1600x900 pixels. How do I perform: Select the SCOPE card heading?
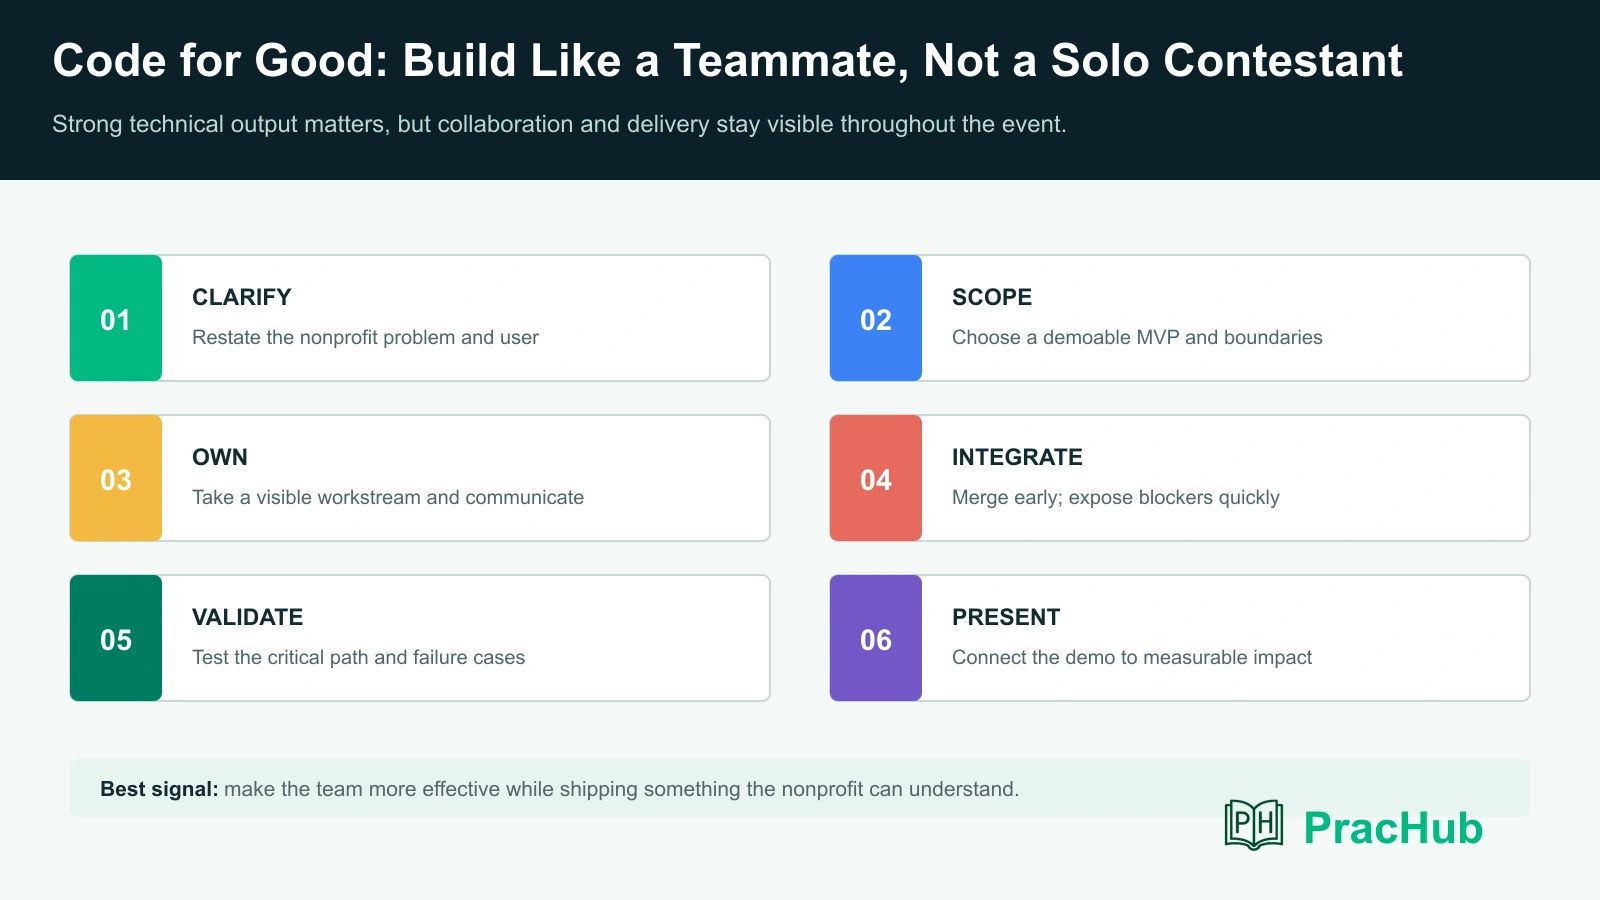coord(992,297)
